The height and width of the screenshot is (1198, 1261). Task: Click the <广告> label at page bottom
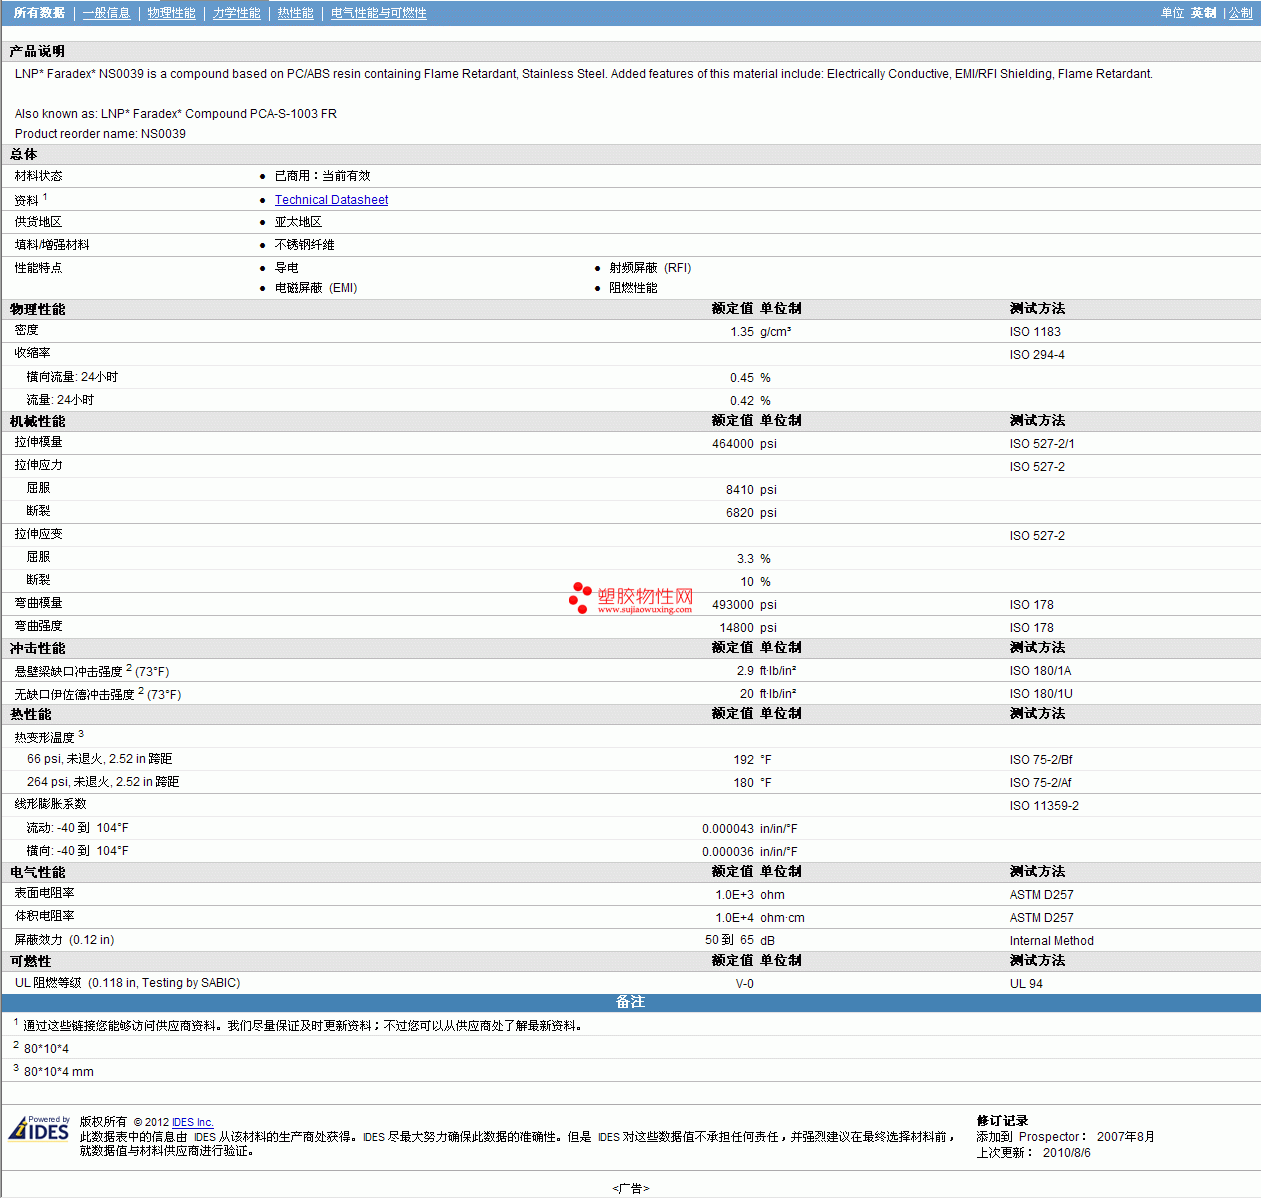[x=631, y=1188]
